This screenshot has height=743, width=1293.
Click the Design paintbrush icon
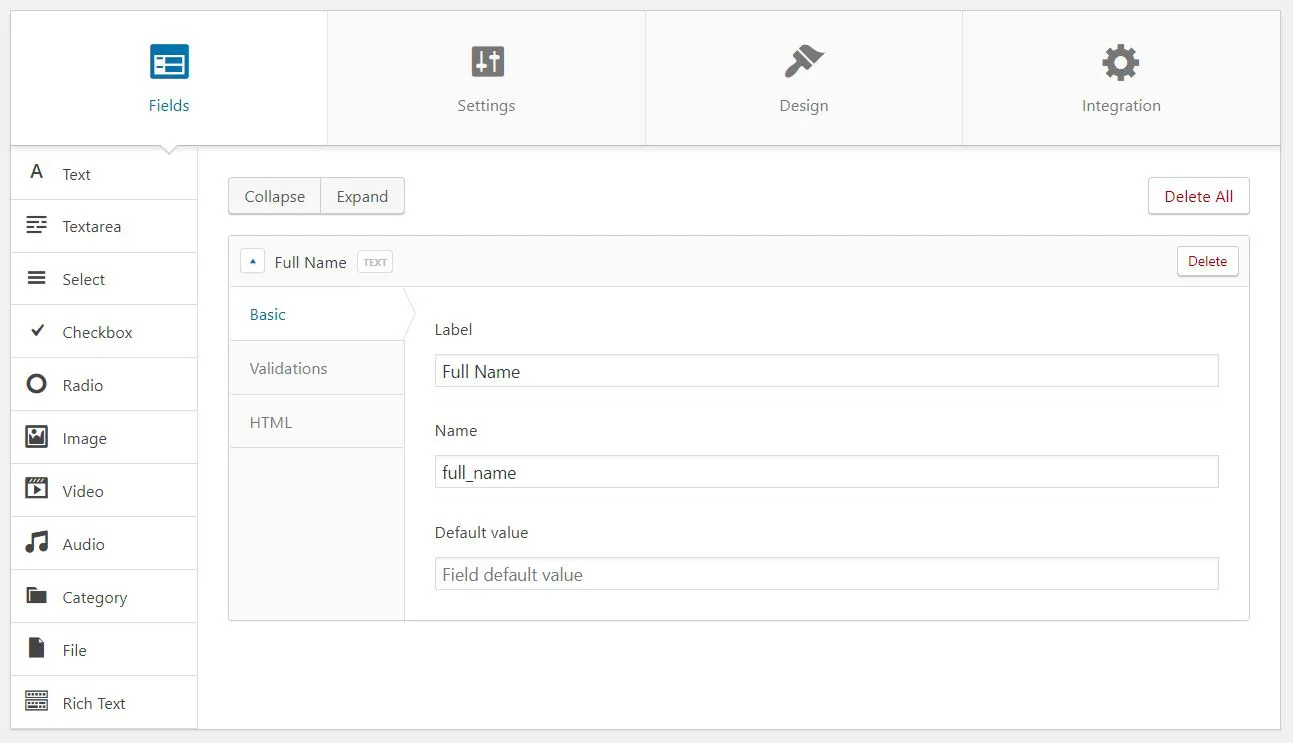(804, 62)
